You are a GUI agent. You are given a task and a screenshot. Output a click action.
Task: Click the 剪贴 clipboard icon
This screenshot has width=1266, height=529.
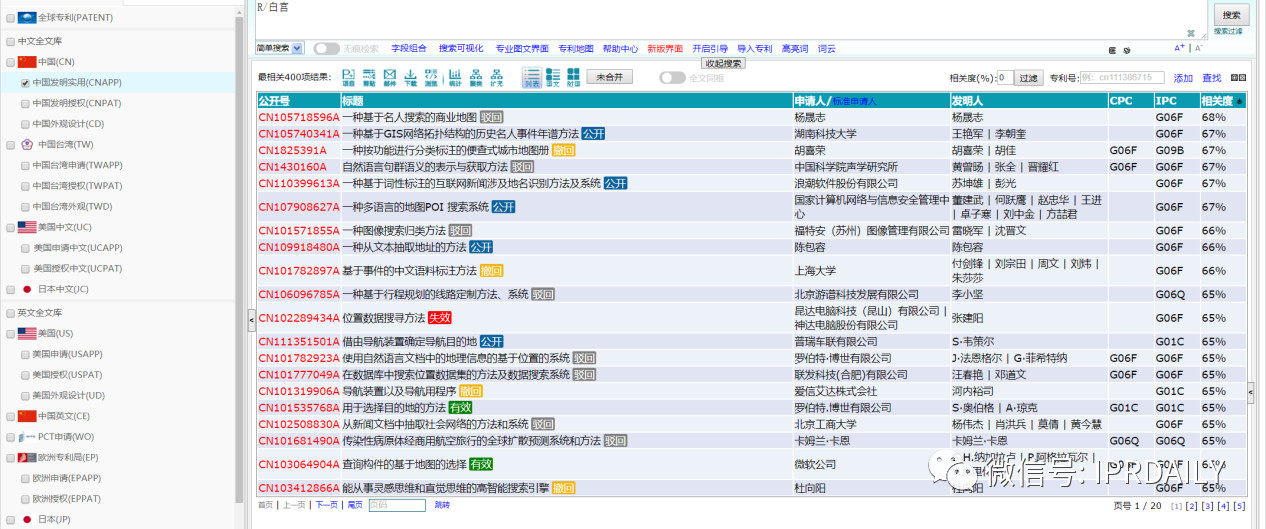[369, 77]
